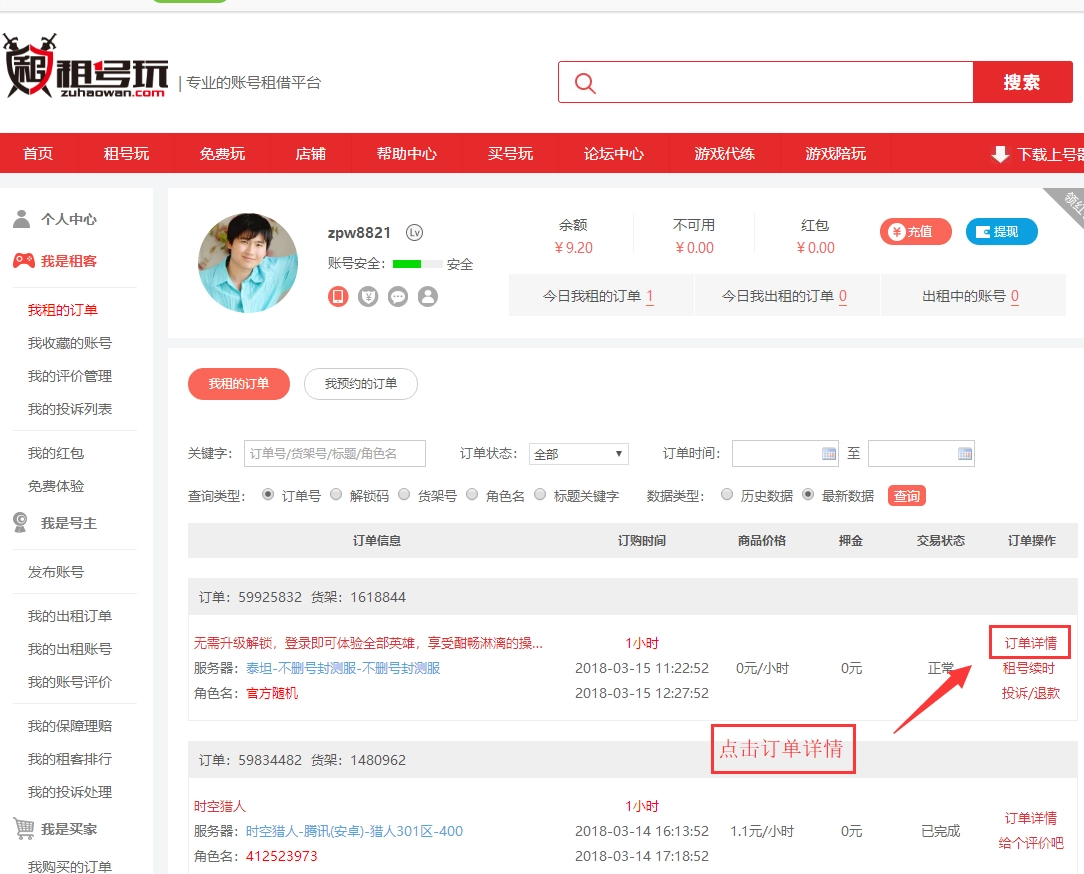Open end date calendar picker icon
The height and width of the screenshot is (874, 1084).
click(964, 454)
